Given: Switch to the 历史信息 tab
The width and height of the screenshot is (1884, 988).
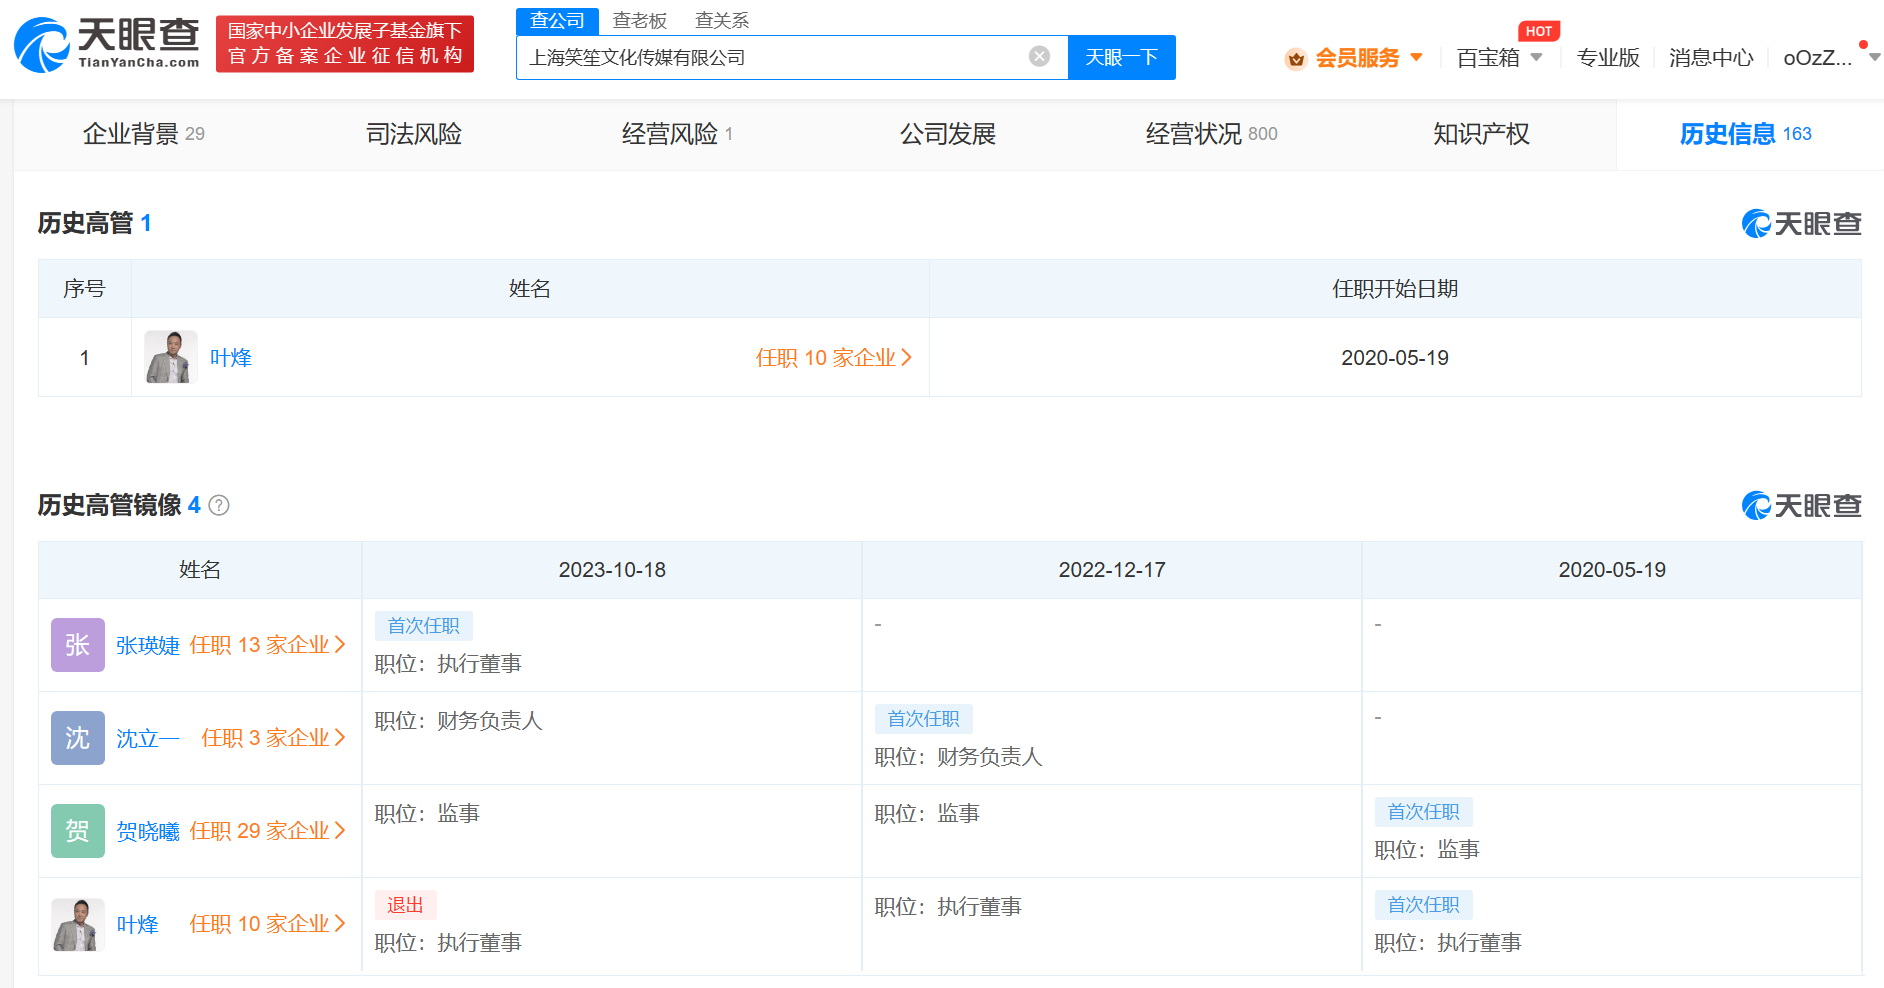Looking at the screenshot, I should click(1745, 134).
